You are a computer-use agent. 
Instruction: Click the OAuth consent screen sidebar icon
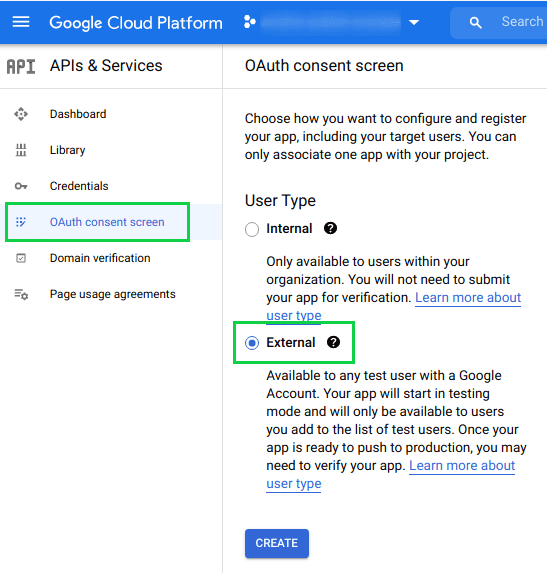click(x=21, y=222)
